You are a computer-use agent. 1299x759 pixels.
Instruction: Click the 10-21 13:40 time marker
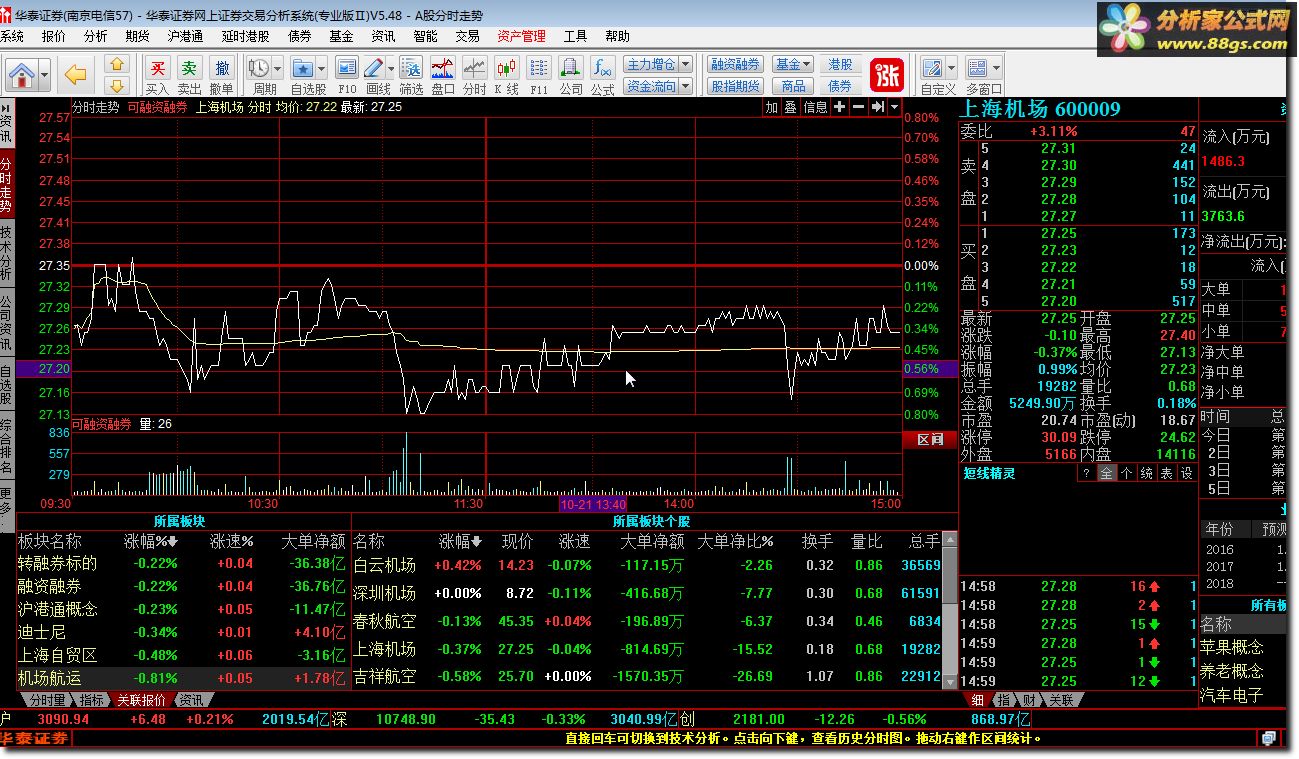coord(593,505)
